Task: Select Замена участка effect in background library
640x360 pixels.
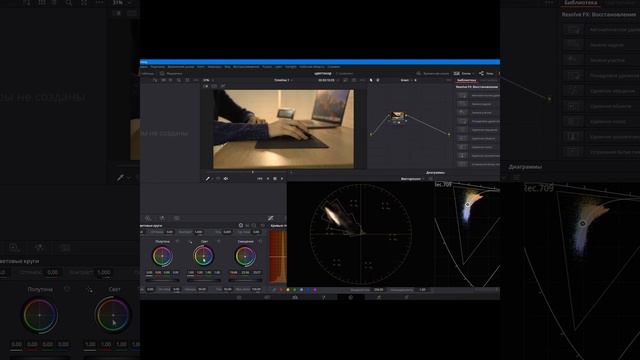Action: (x=599, y=60)
